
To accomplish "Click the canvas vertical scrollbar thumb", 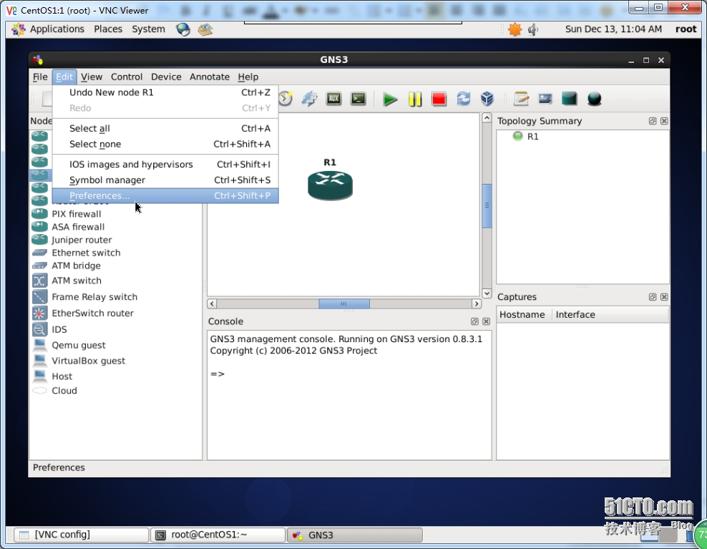I will 487,206.
